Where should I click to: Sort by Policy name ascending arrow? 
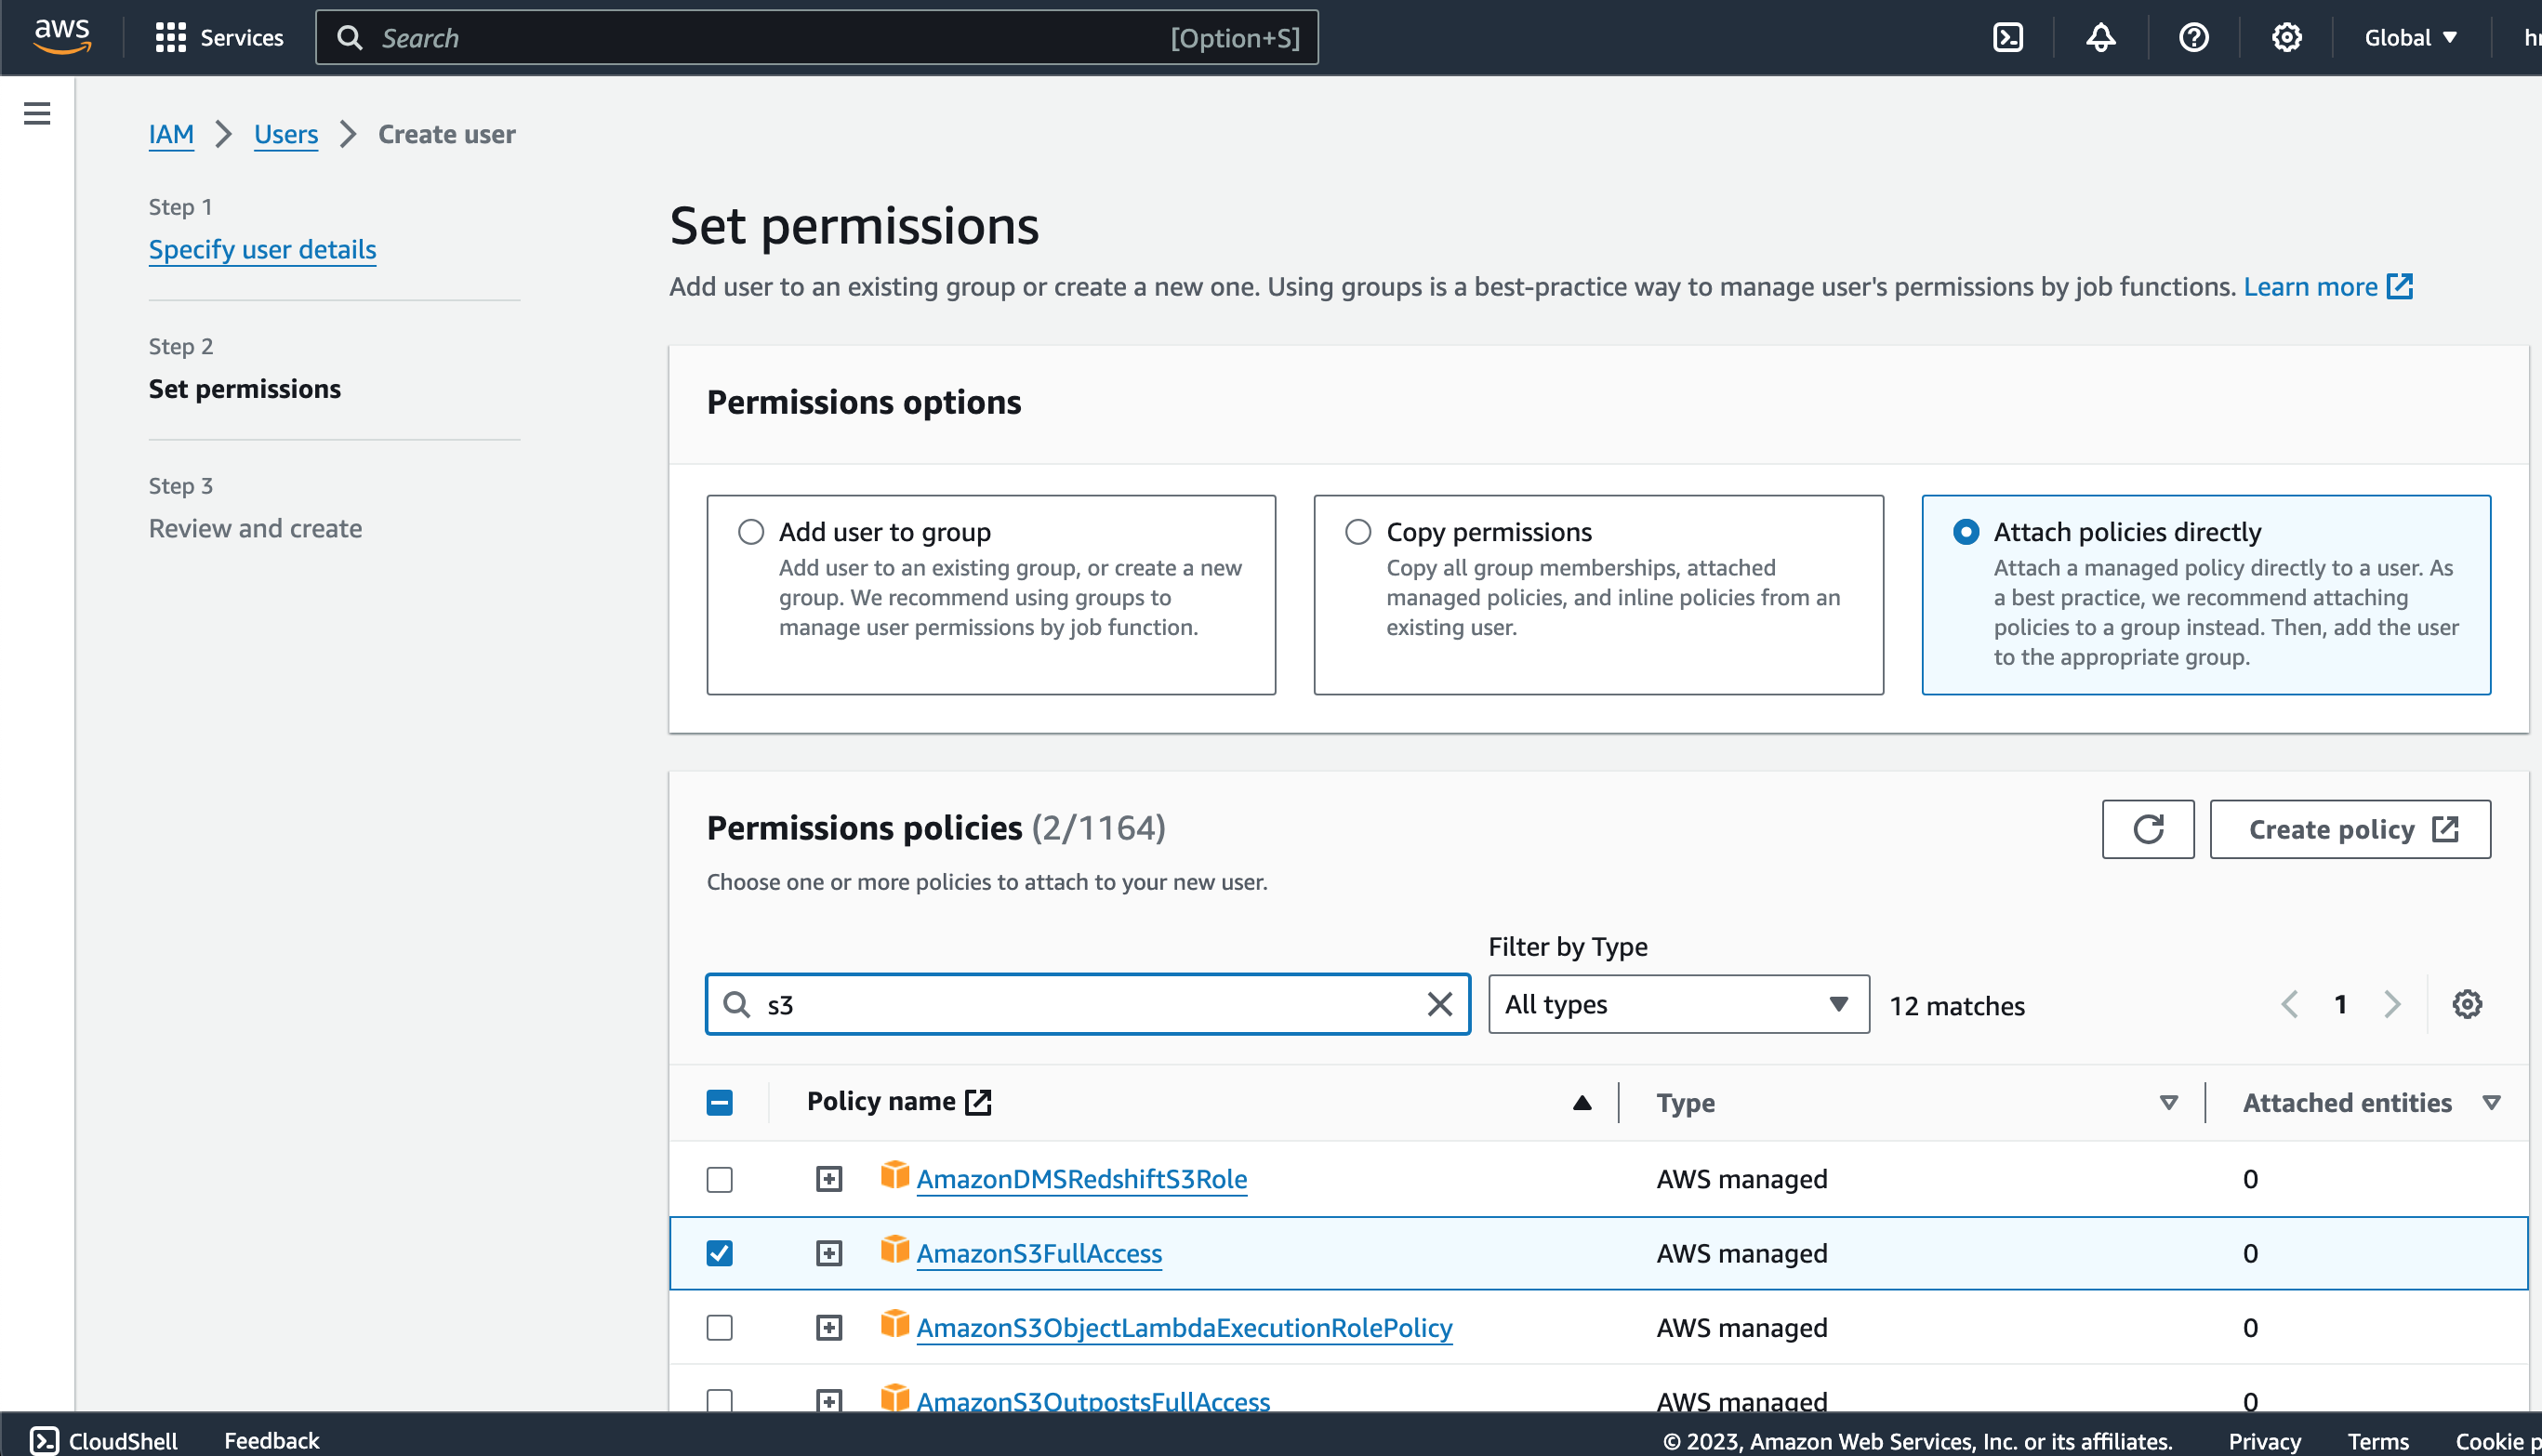click(1581, 1103)
